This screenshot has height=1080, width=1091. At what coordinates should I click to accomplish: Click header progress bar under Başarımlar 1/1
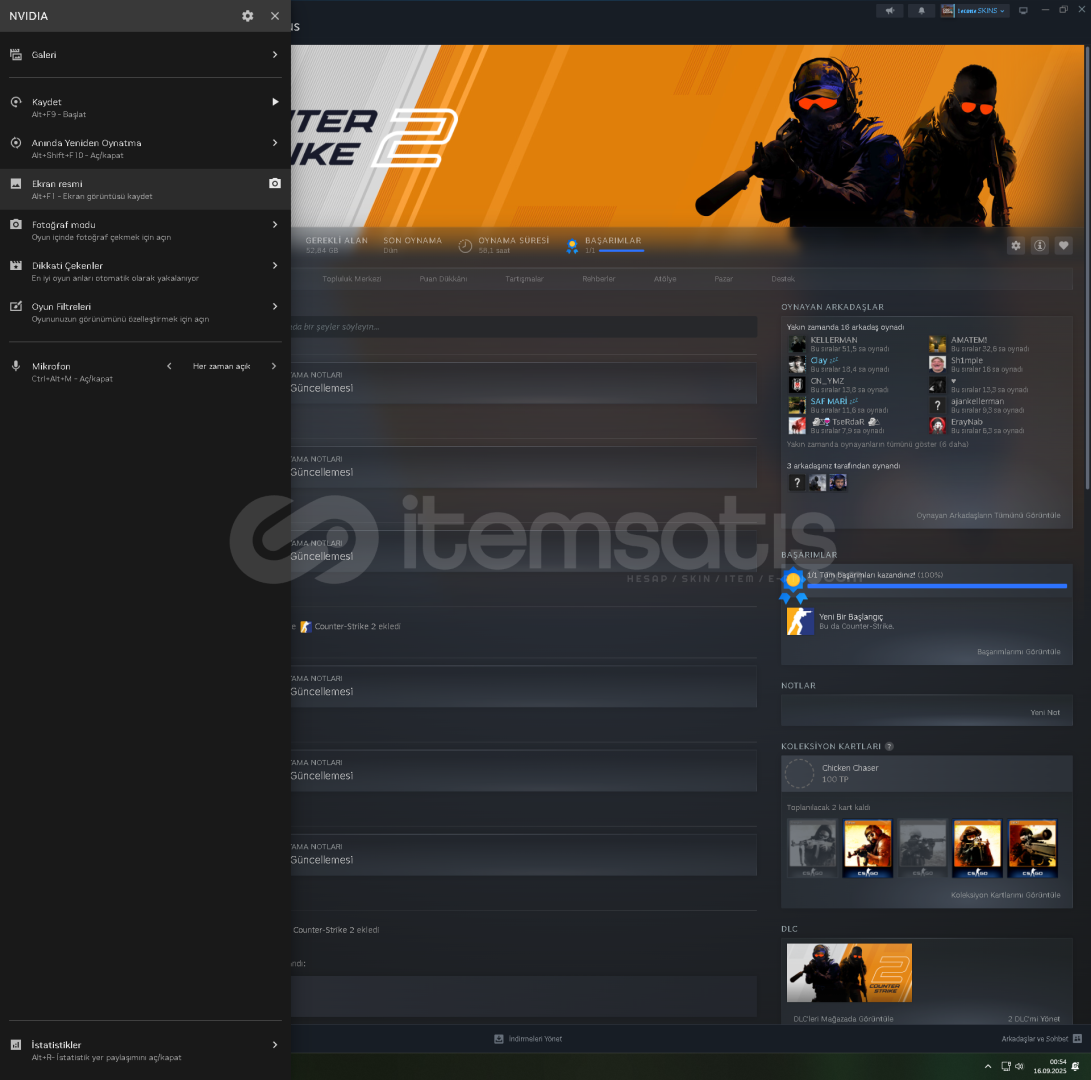click(x=621, y=251)
